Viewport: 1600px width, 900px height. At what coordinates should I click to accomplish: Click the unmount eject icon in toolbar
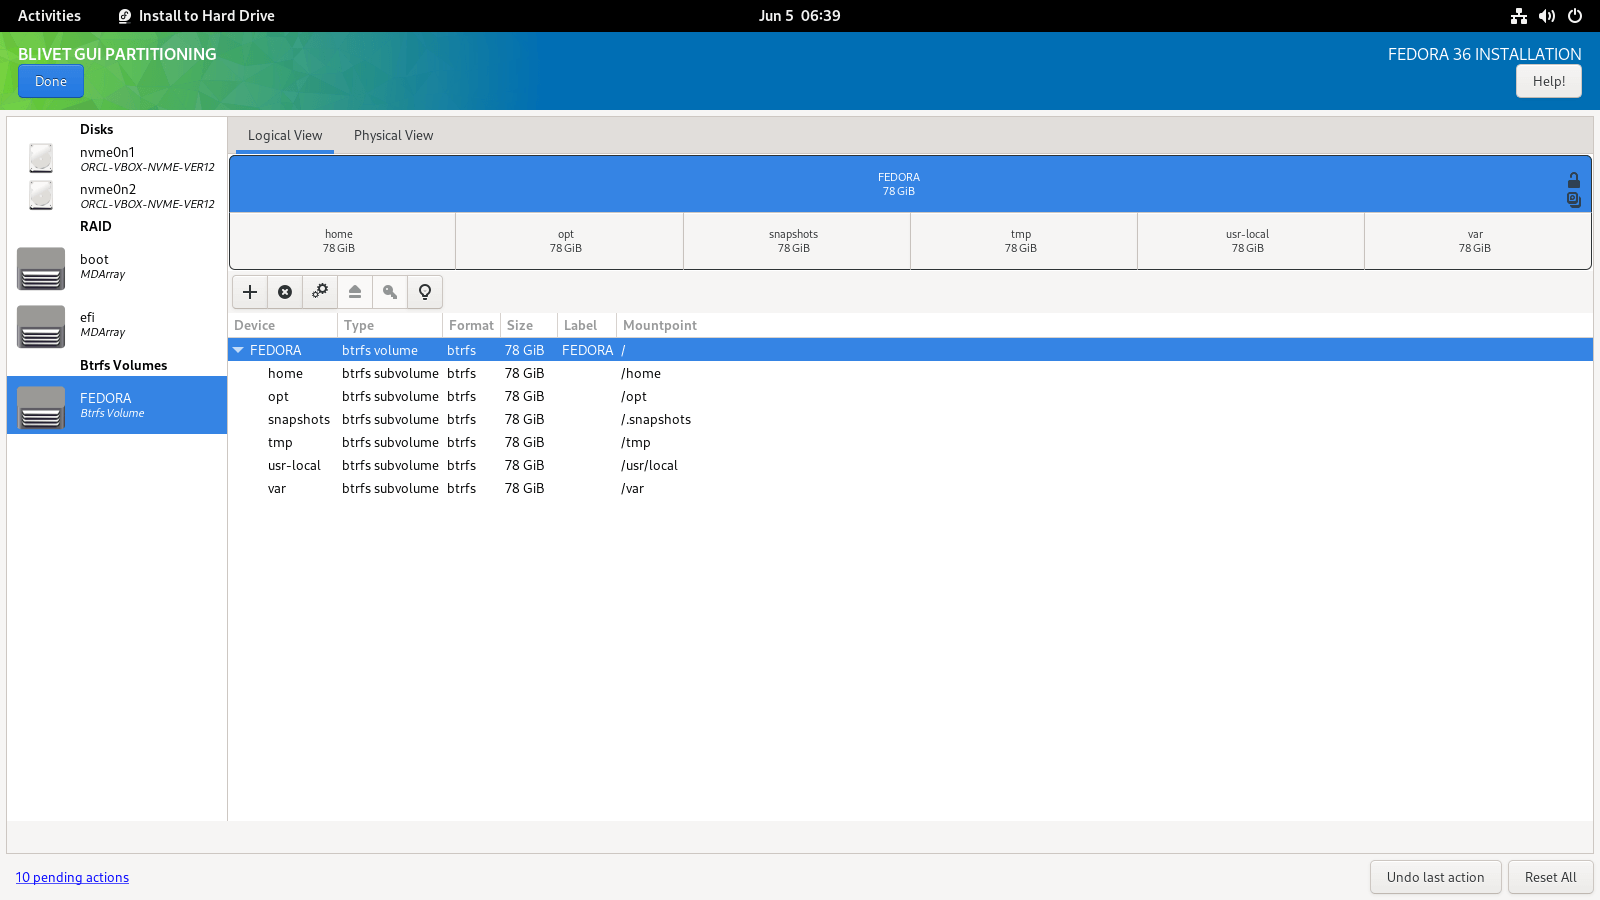point(355,292)
